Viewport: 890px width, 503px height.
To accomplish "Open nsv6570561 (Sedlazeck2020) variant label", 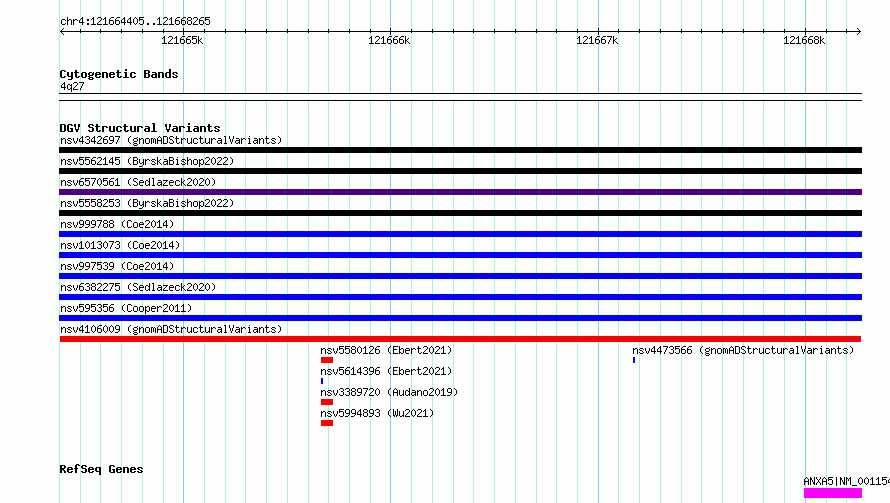I will (x=138, y=182).
